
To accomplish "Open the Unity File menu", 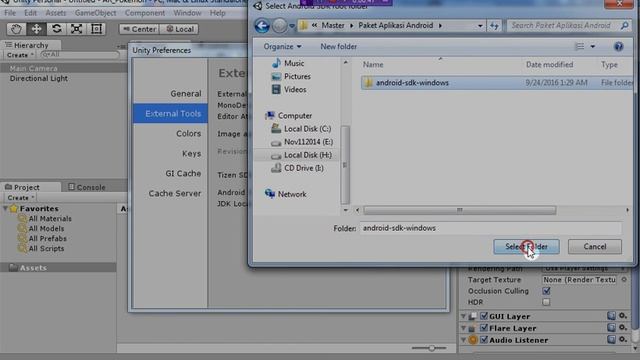I will point(10,13).
